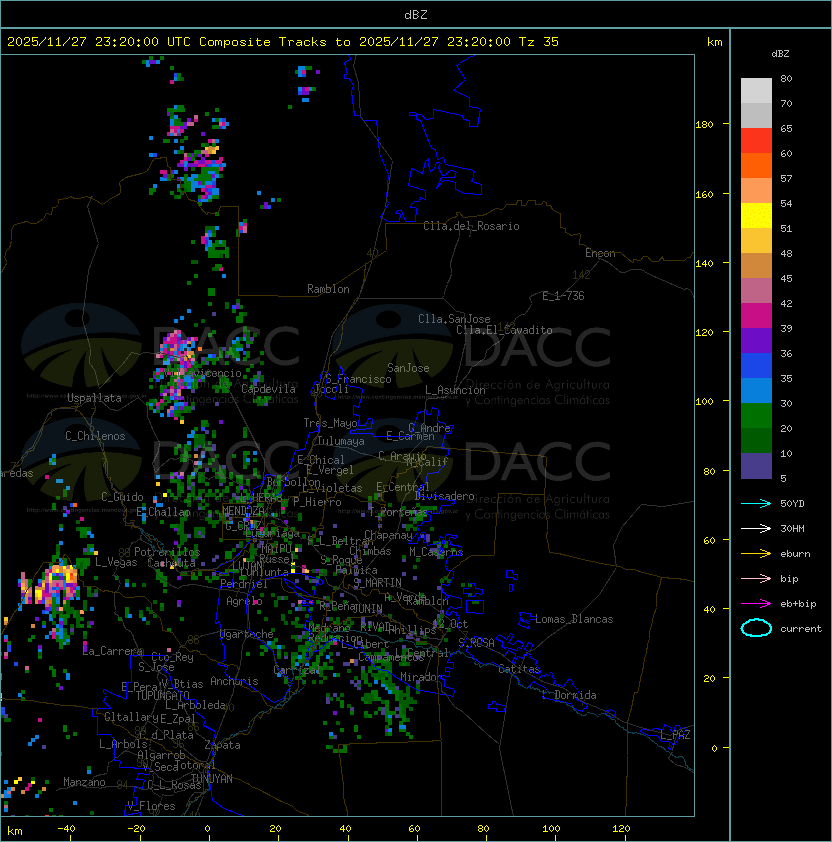Click the 'Catitas' place label

519,669
